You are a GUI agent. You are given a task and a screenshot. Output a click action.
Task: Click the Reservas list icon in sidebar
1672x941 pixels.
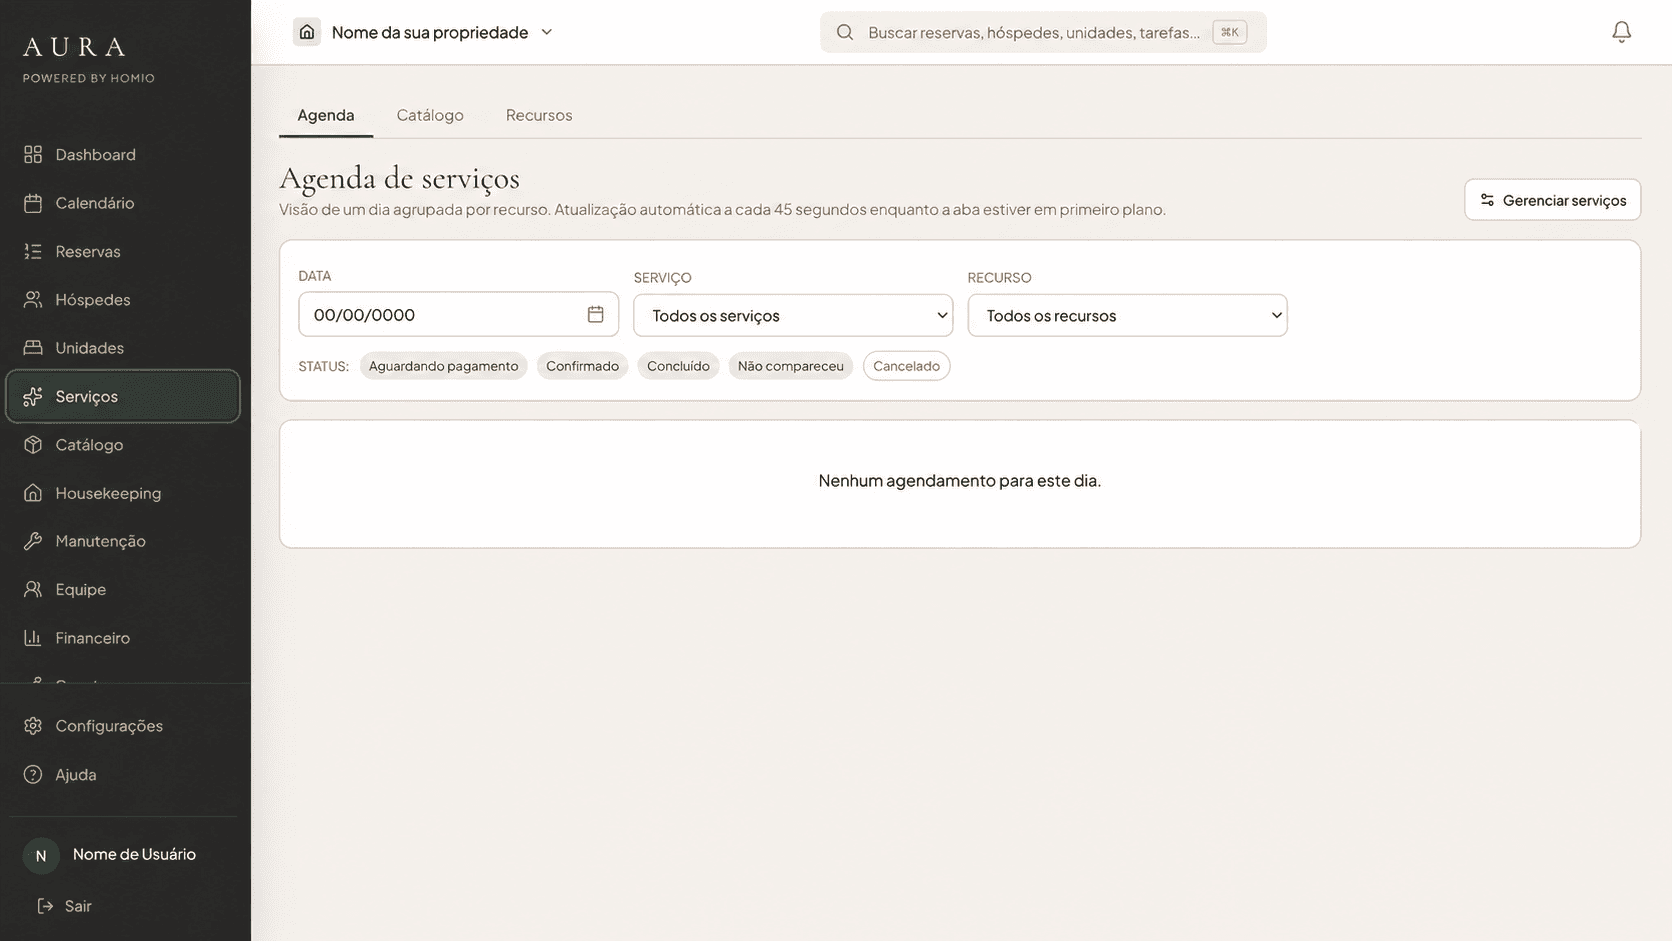coord(33,251)
